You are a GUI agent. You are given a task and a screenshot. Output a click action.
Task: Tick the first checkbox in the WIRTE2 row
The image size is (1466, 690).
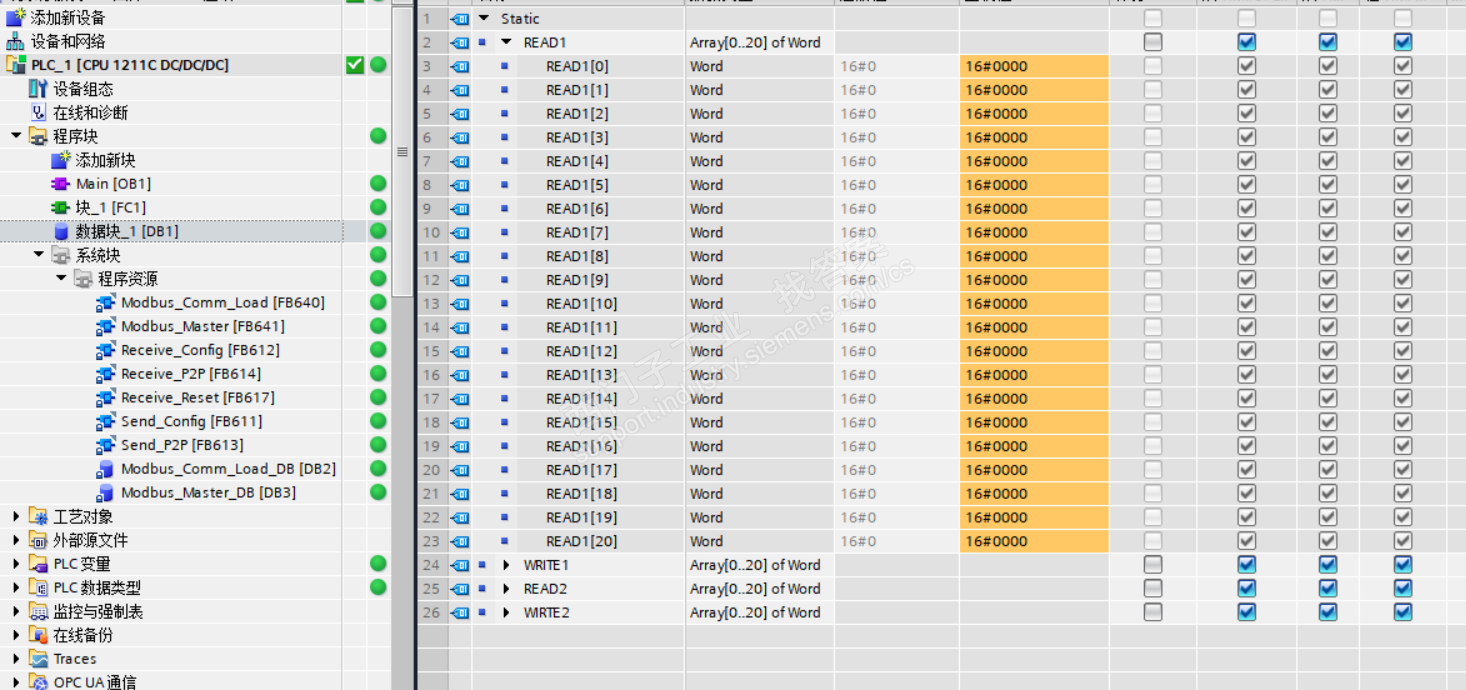[1153, 613]
